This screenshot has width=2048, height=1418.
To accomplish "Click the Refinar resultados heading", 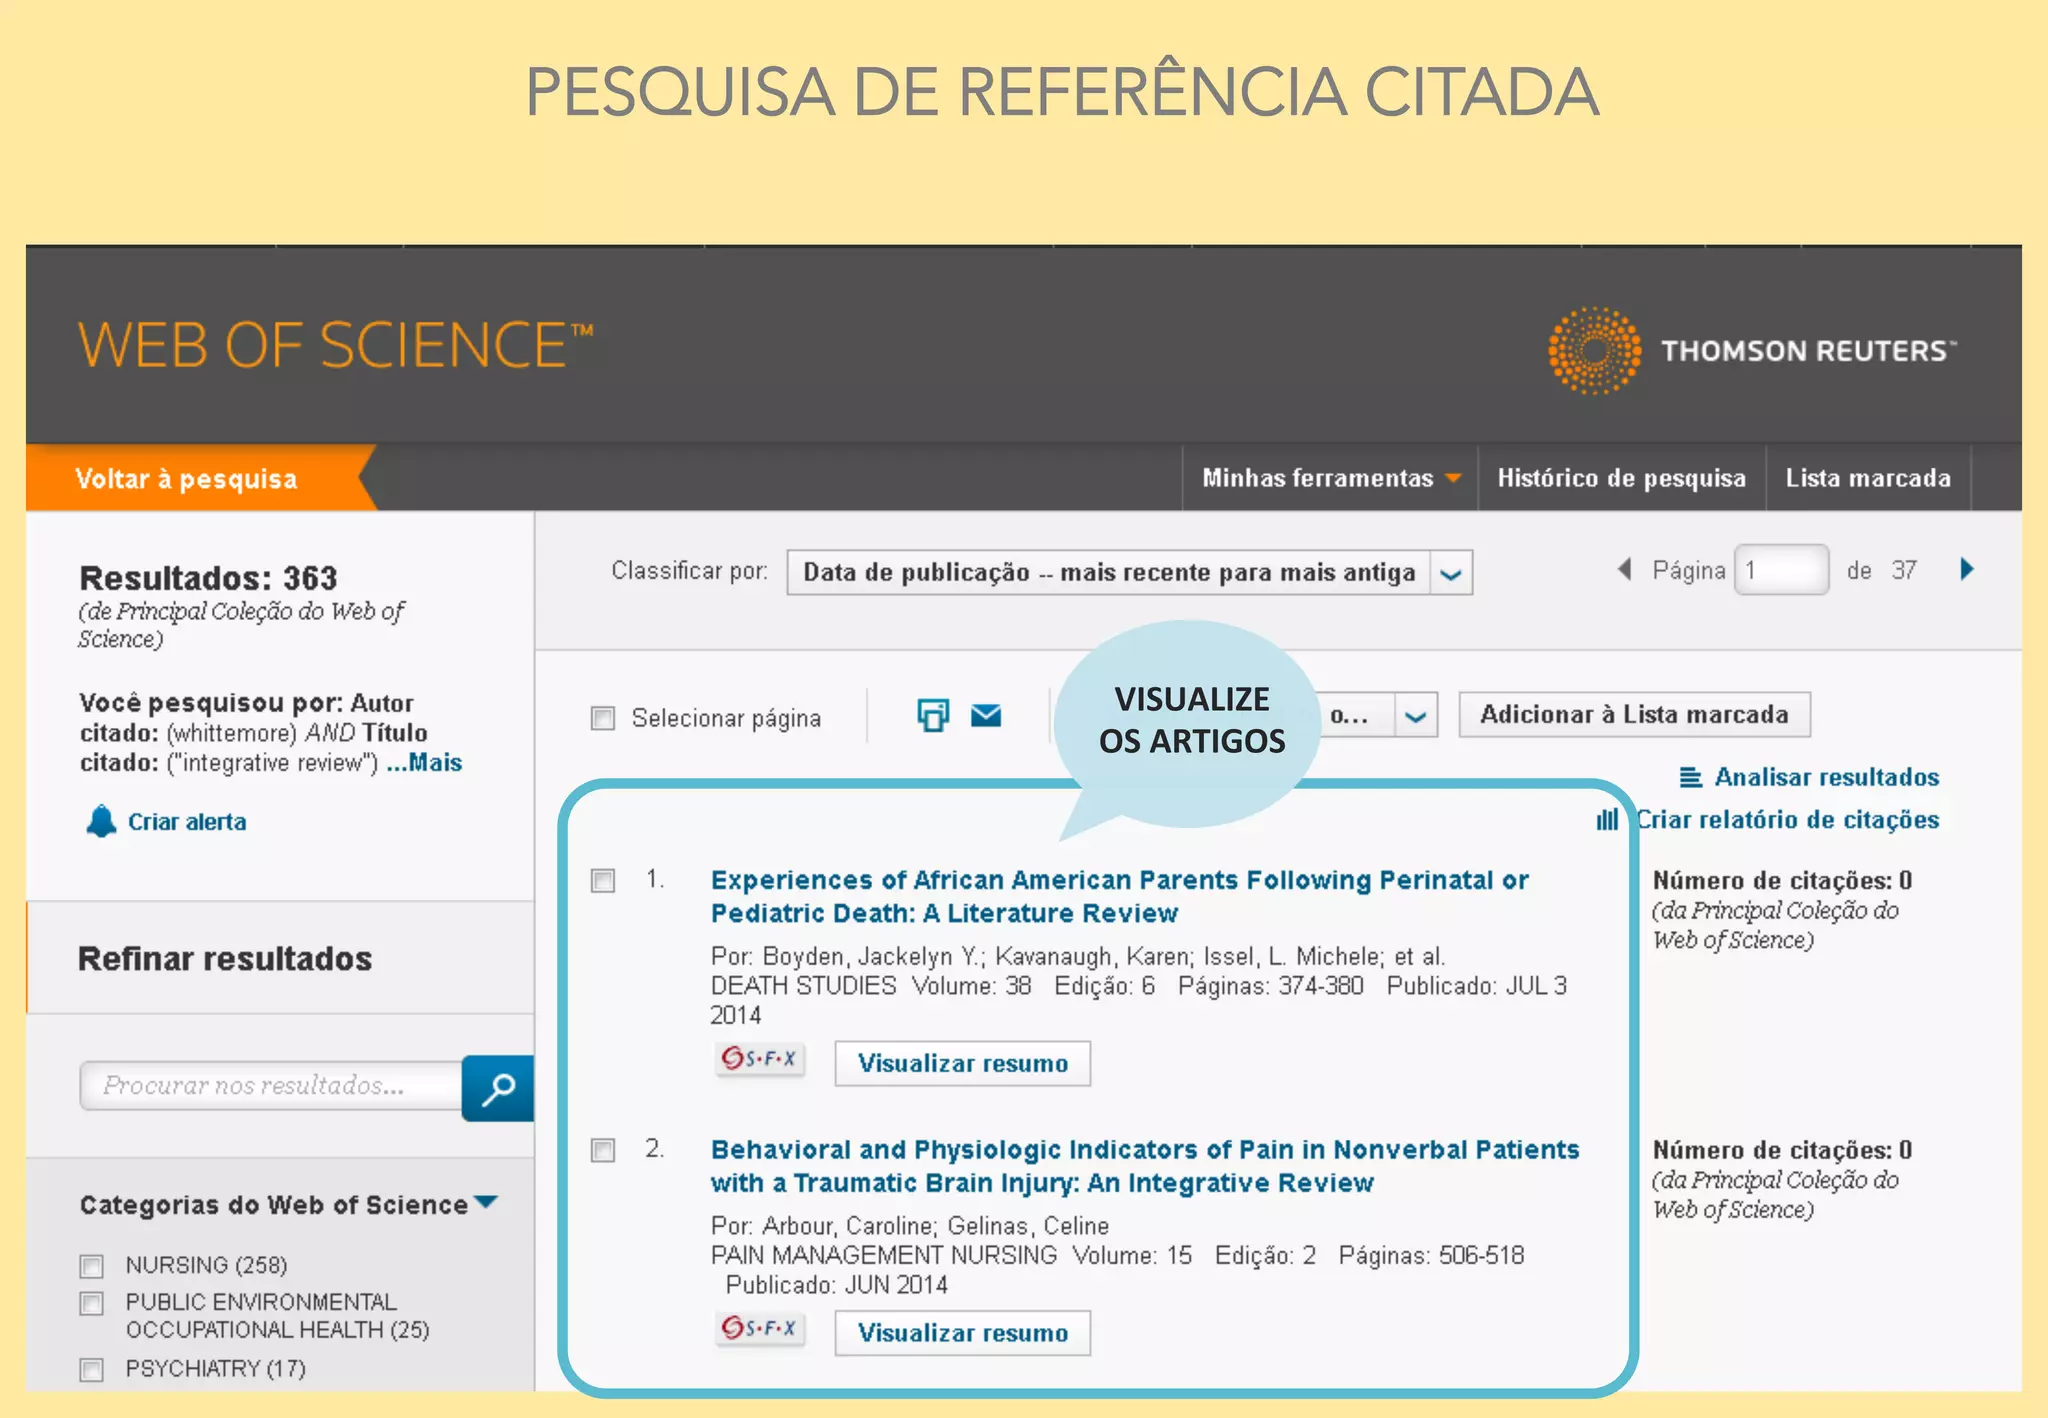I will point(225,959).
